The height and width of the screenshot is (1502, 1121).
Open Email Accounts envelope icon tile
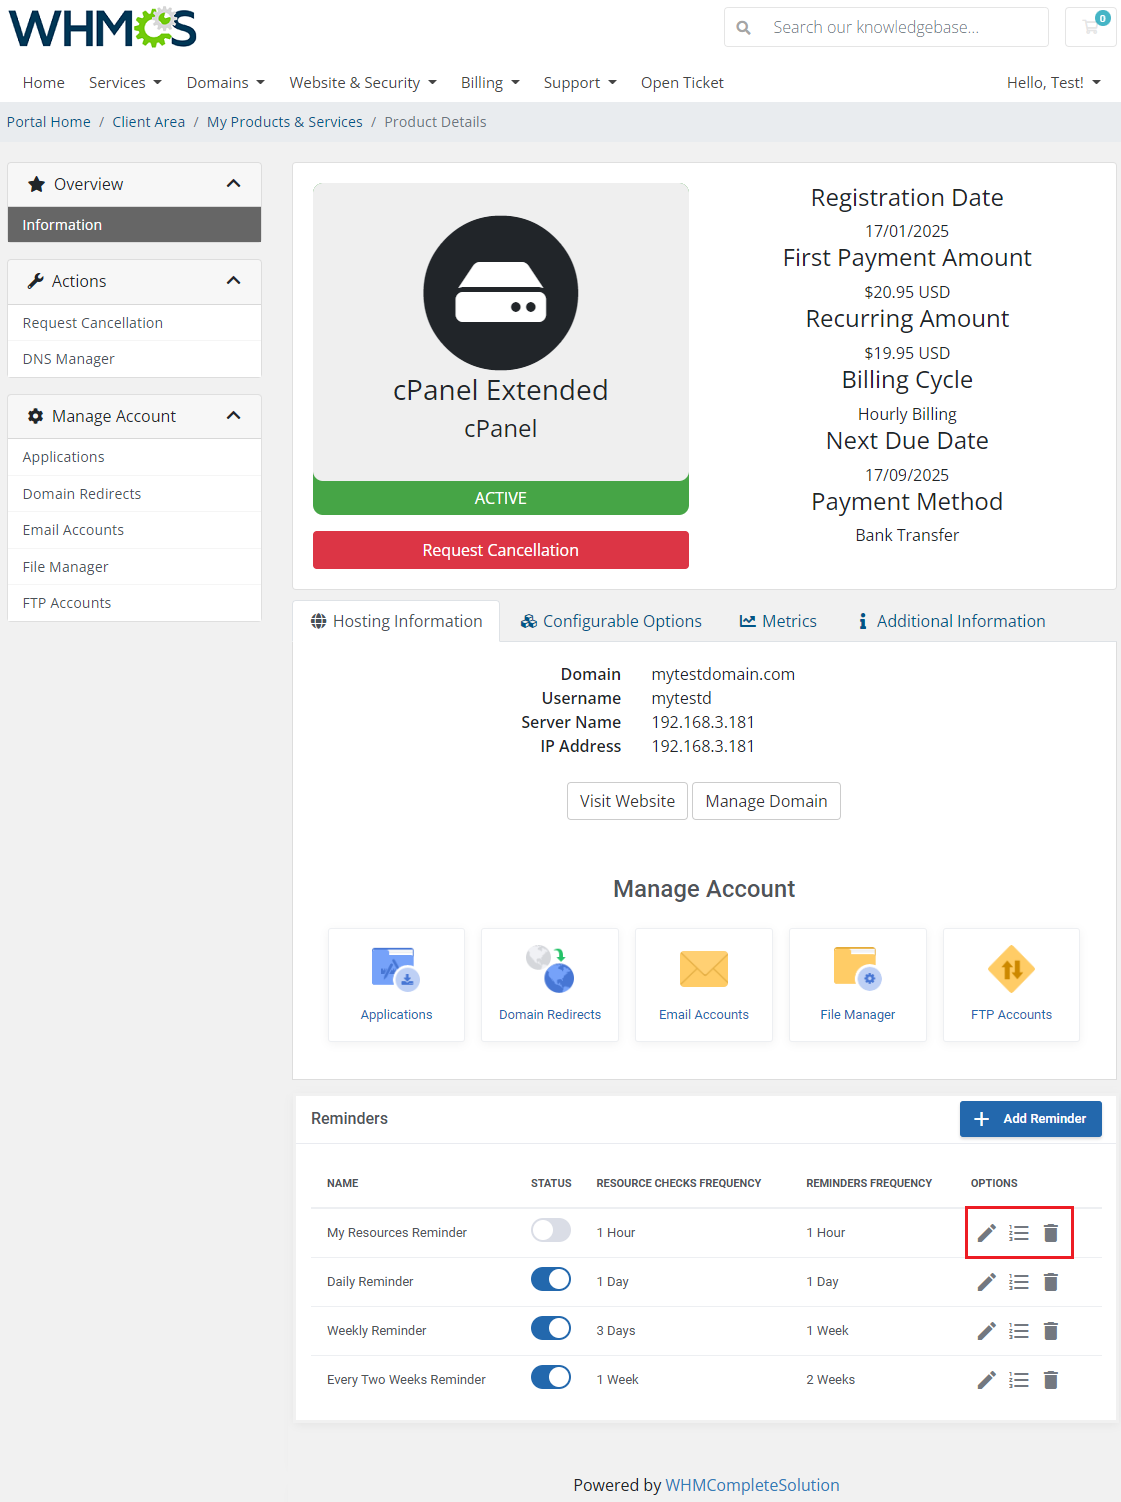point(704,985)
